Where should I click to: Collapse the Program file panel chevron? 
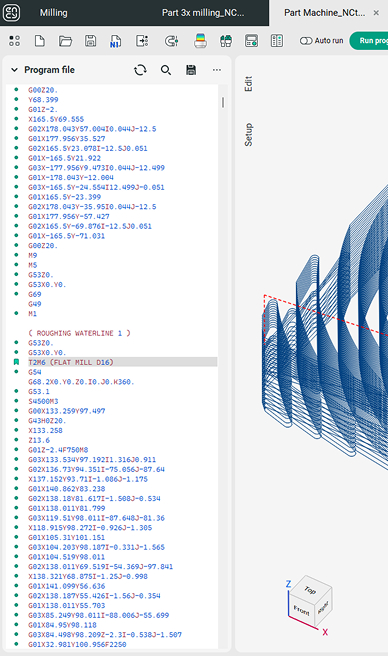(x=14, y=70)
